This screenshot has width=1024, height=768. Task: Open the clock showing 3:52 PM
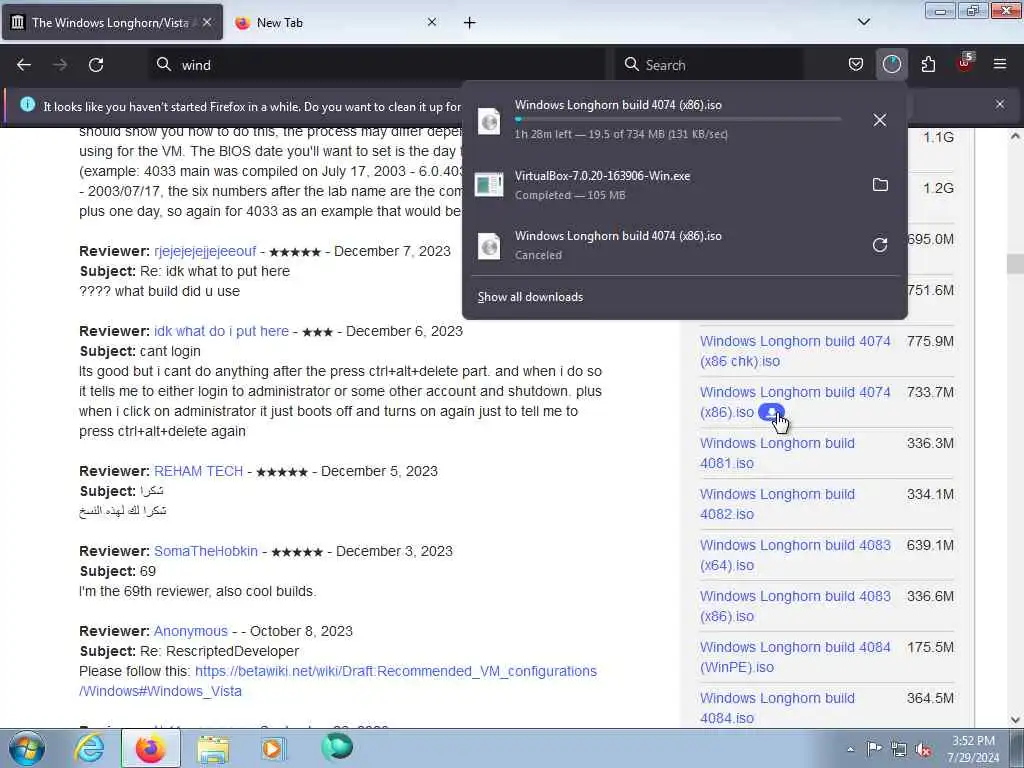pyautogui.click(x=974, y=749)
